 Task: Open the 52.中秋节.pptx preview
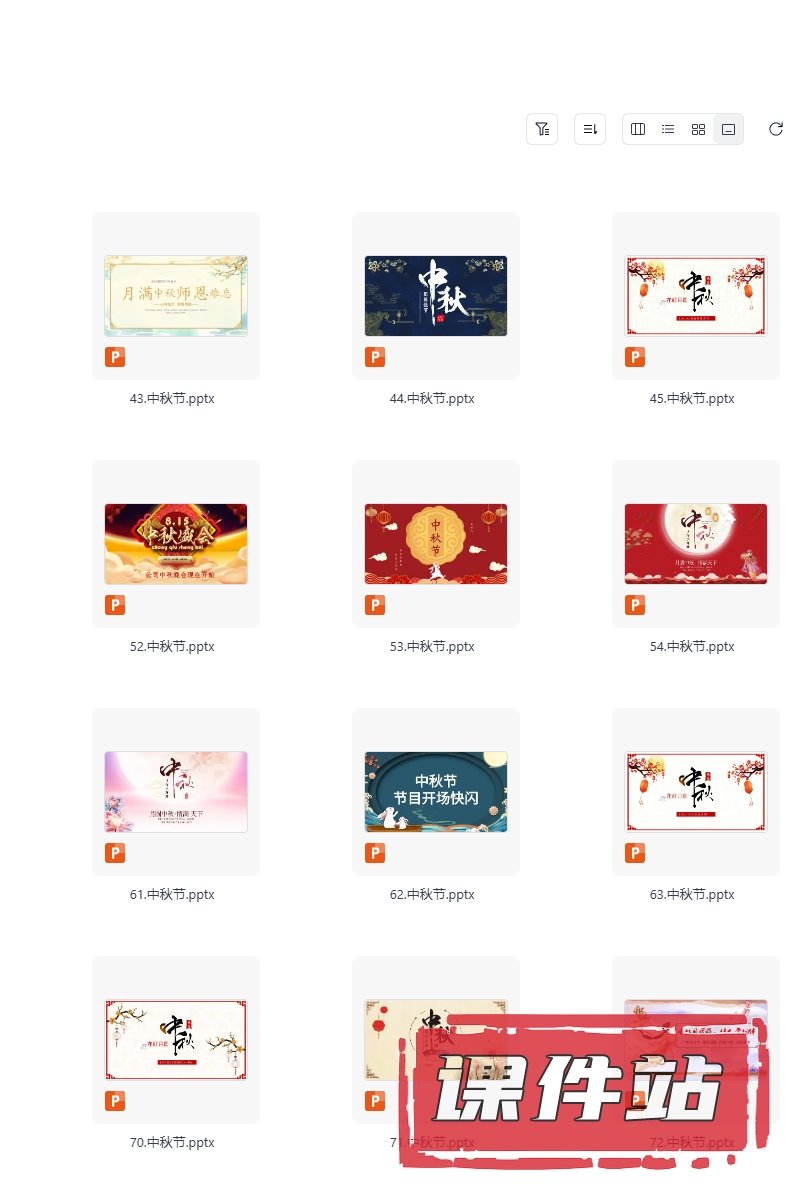pyautogui.click(x=176, y=543)
